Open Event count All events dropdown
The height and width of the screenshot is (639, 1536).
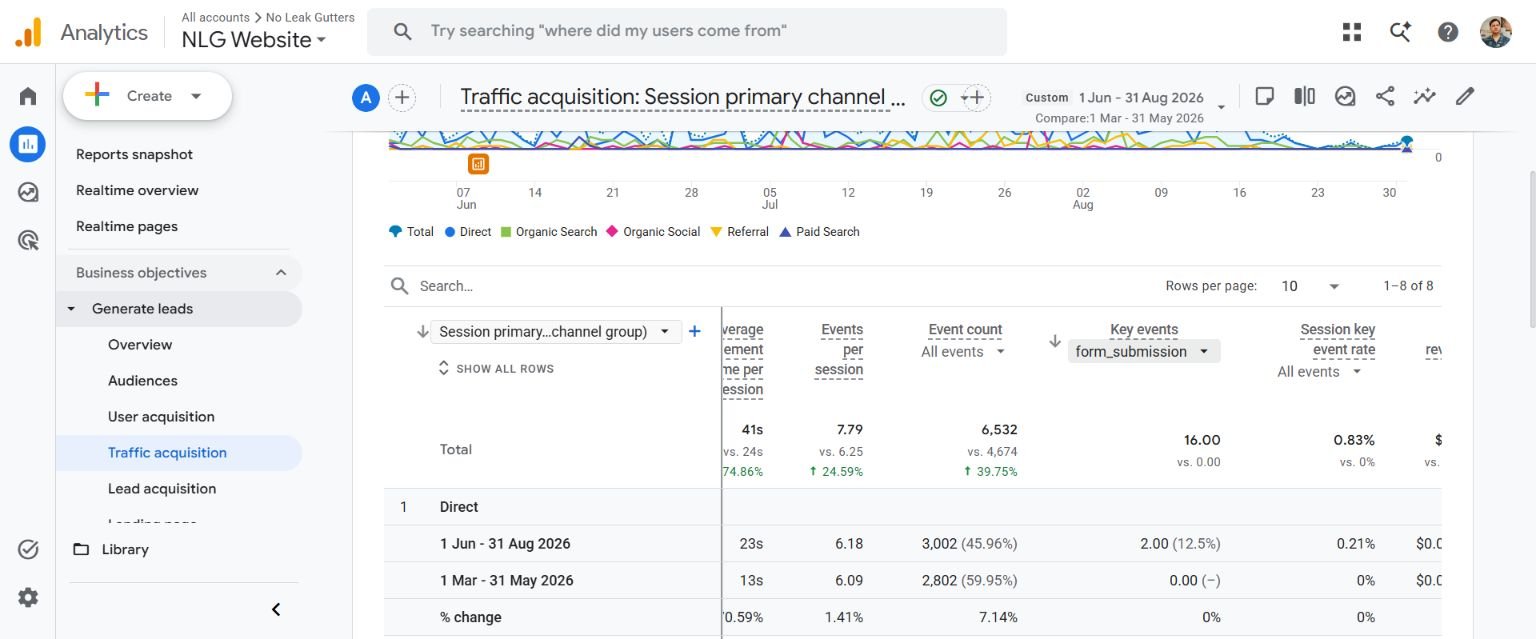964,352
